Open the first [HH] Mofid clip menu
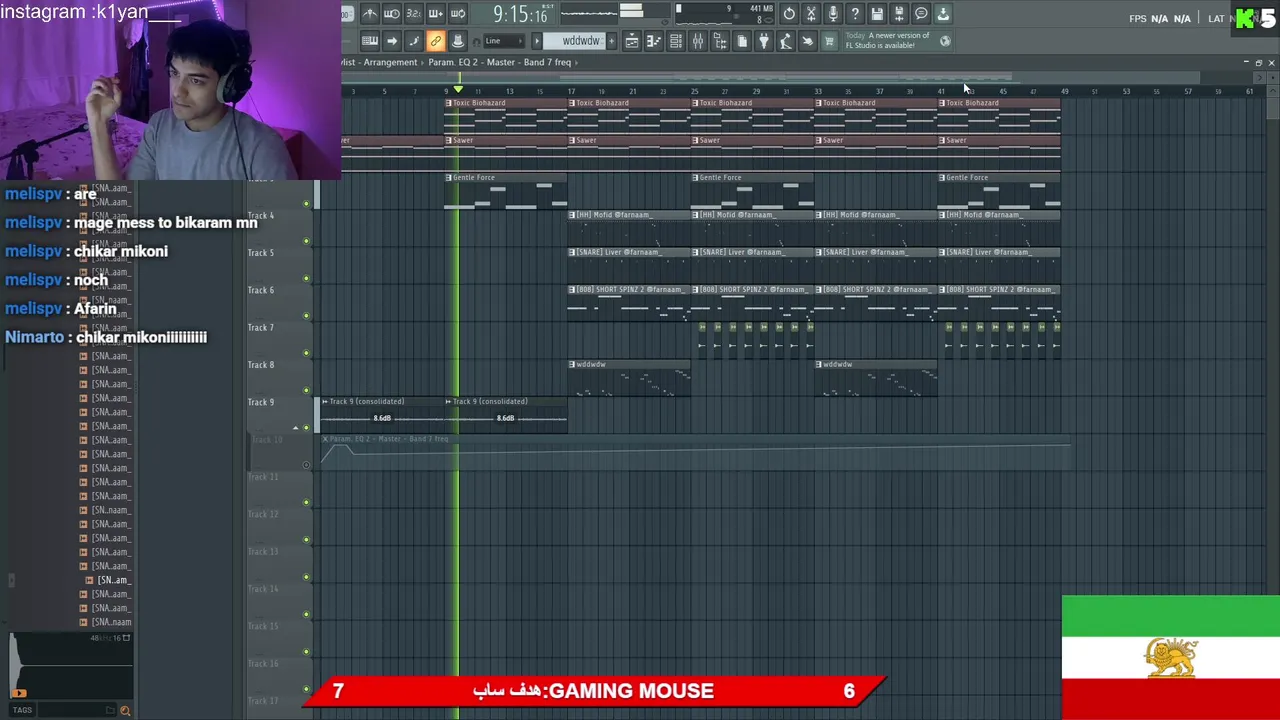Viewport: 1280px width, 720px height. pyautogui.click(x=573, y=215)
